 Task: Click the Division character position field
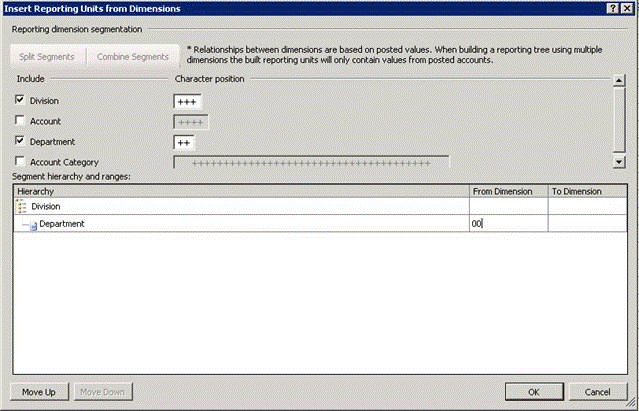187,102
